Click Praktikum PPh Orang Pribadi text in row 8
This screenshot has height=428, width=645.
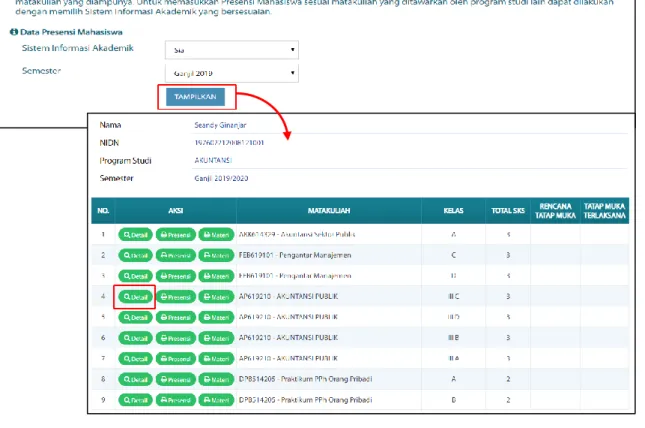pos(326,379)
